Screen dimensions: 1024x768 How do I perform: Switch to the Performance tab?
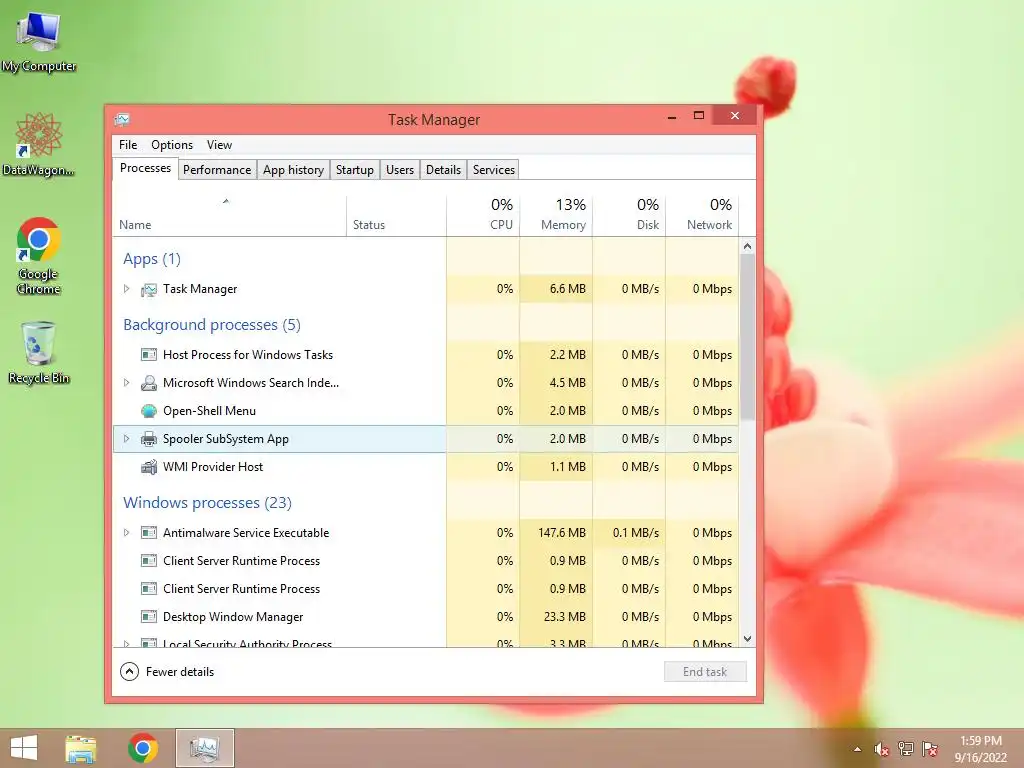(217, 170)
